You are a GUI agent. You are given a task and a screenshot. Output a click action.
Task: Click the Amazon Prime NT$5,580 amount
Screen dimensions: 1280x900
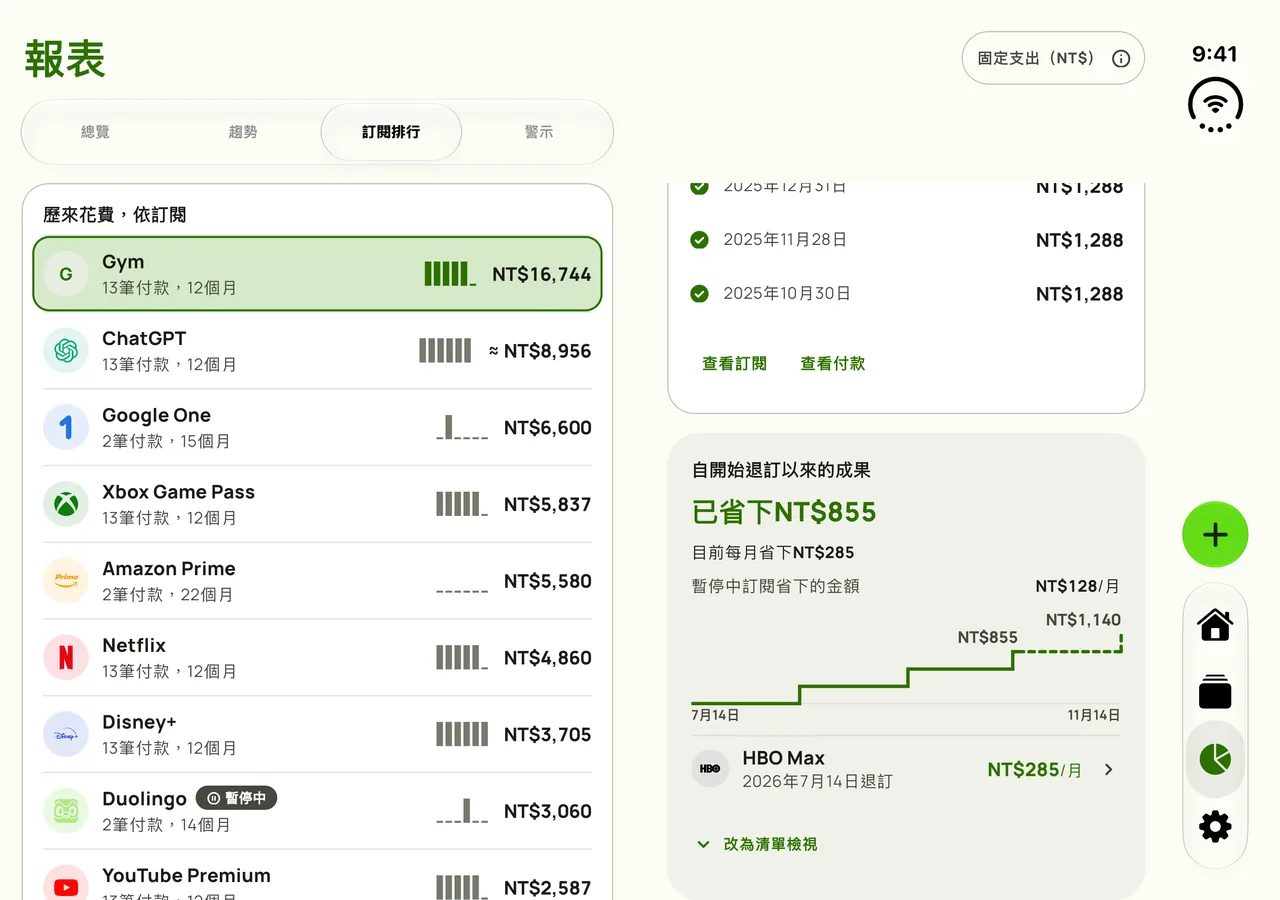(x=548, y=581)
